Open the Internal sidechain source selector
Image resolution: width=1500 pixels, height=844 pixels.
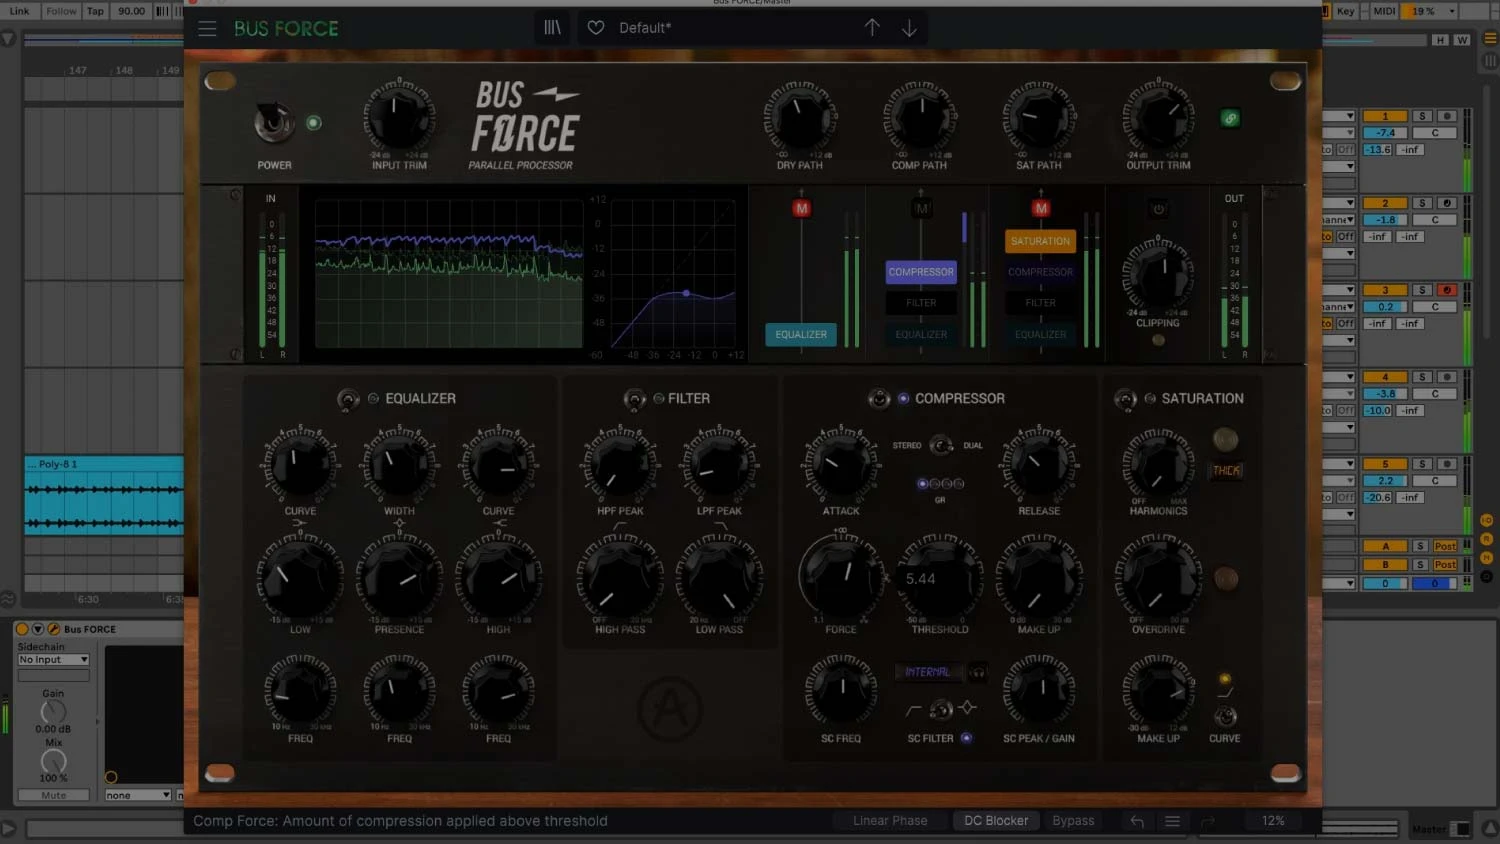click(928, 673)
